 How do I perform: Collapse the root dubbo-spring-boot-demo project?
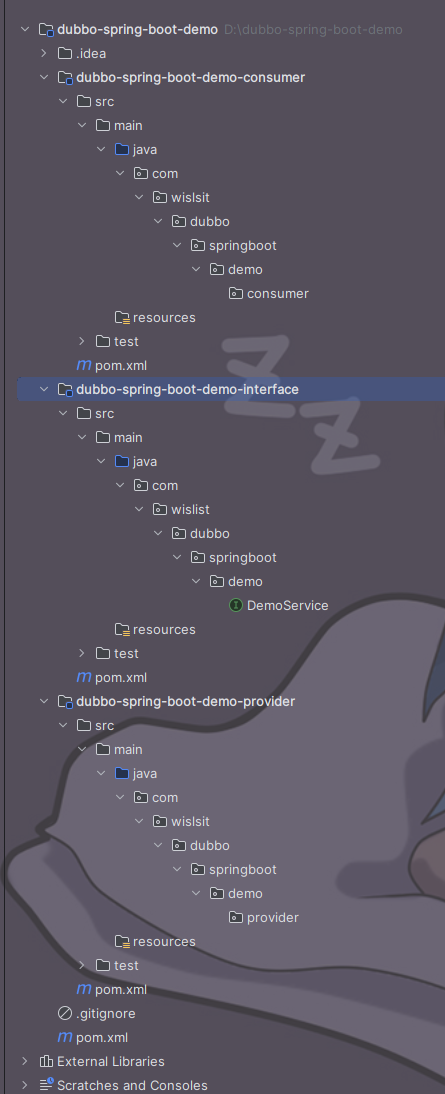click(x=25, y=29)
